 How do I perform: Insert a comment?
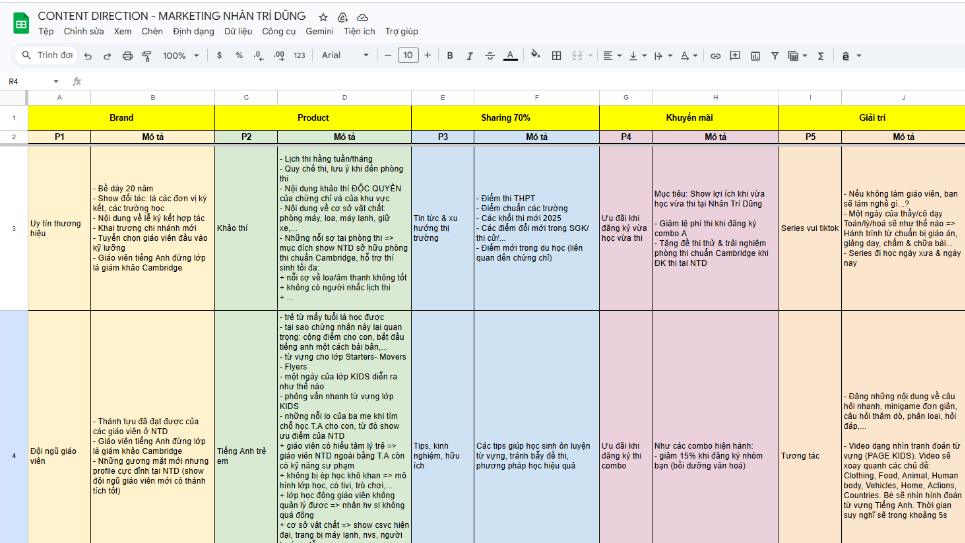(735, 55)
